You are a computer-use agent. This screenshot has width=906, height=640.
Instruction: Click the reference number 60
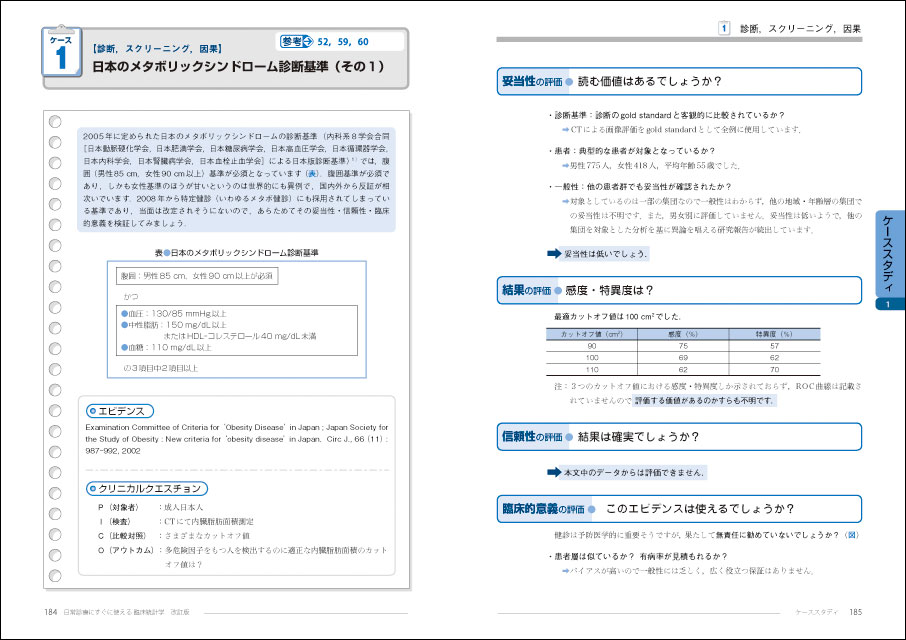point(362,41)
